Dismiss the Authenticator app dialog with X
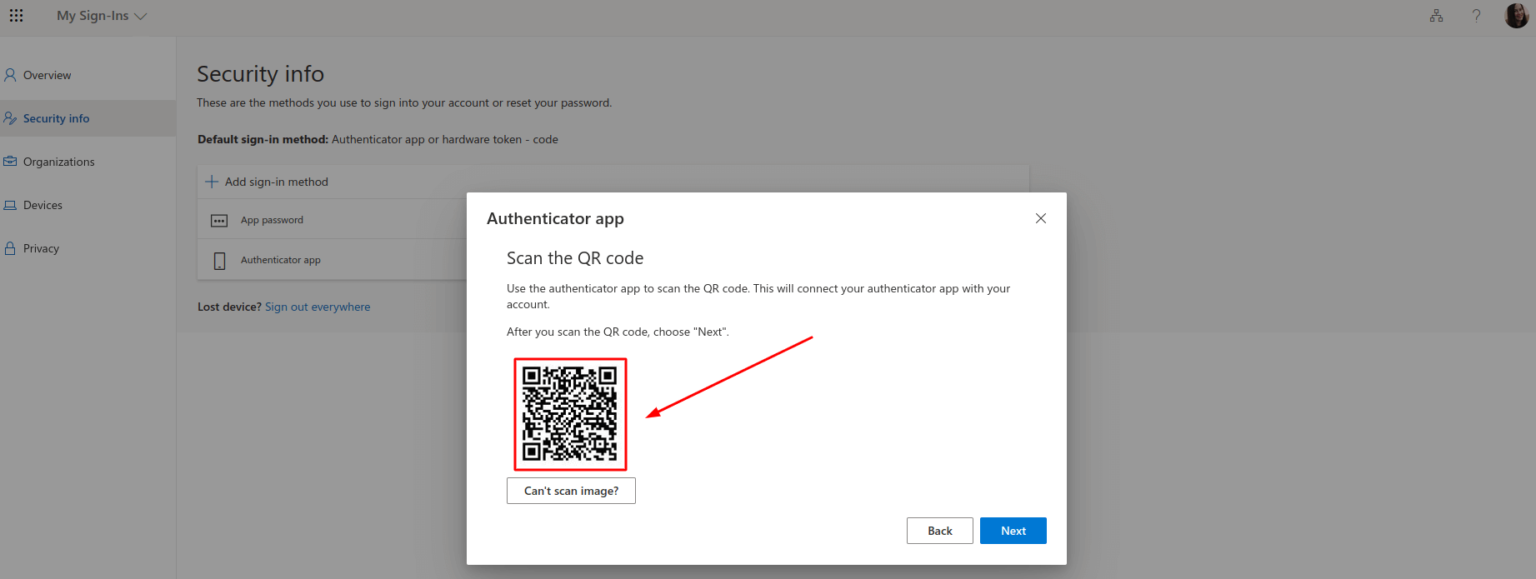Image resolution: width=1536 pixels, height=579 pixels. (x=1040, y=218)
